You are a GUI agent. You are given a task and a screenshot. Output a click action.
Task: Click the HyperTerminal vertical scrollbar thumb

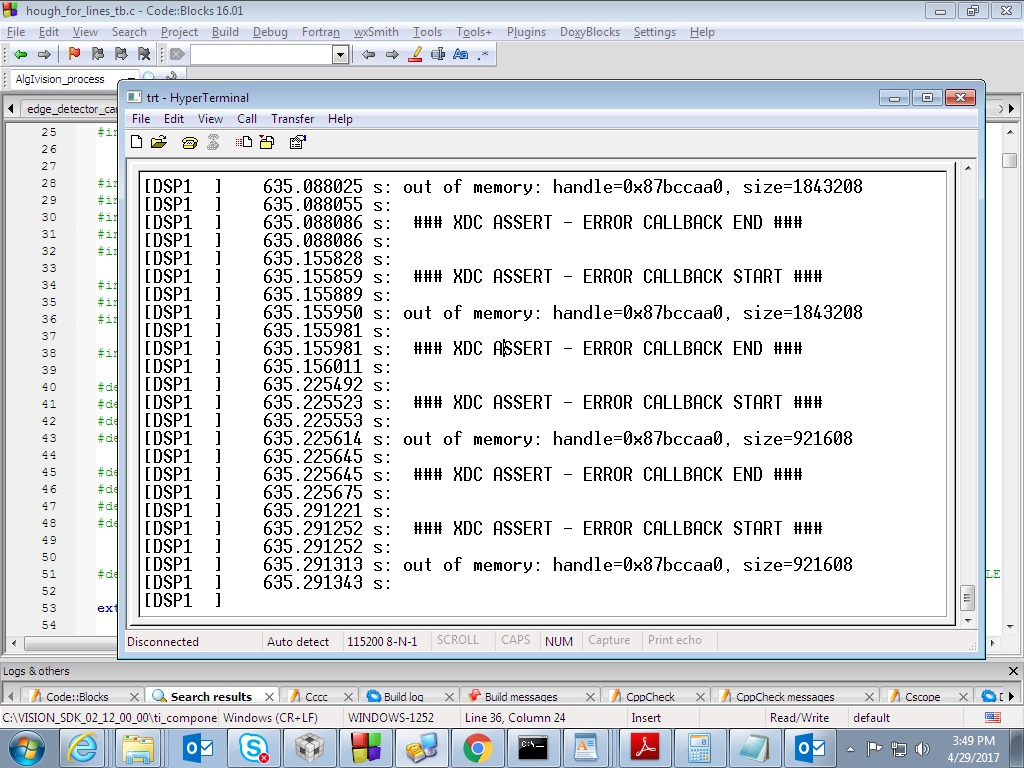pos(968,597)
